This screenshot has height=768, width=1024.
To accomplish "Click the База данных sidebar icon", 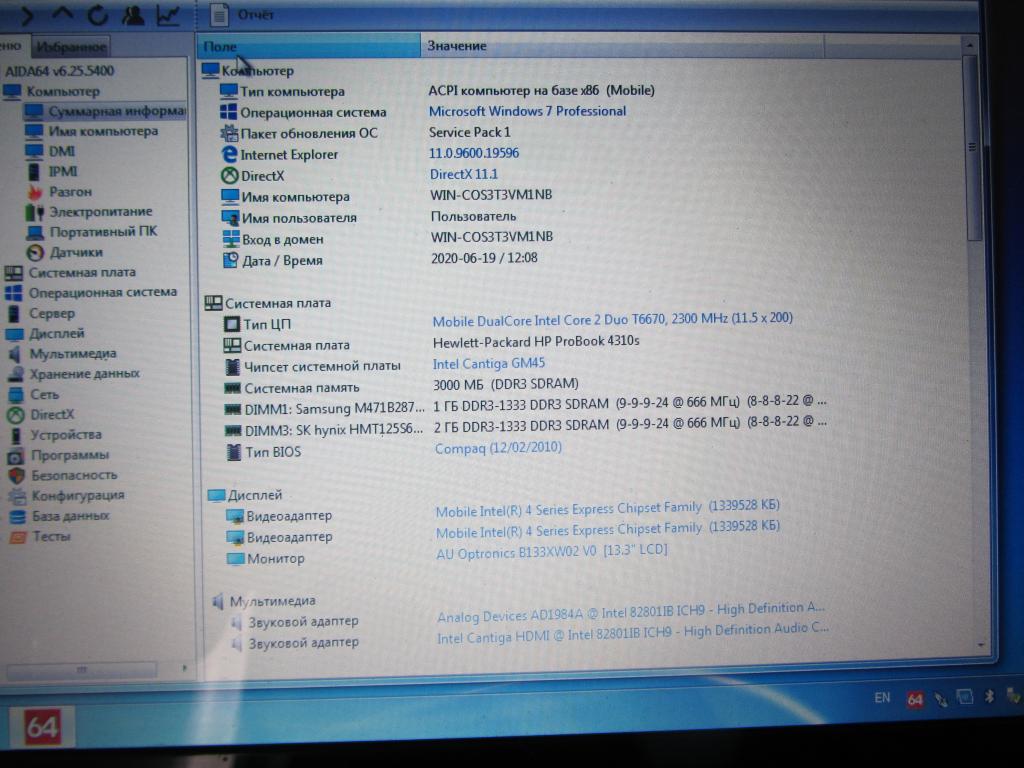I will coord(18,517).
